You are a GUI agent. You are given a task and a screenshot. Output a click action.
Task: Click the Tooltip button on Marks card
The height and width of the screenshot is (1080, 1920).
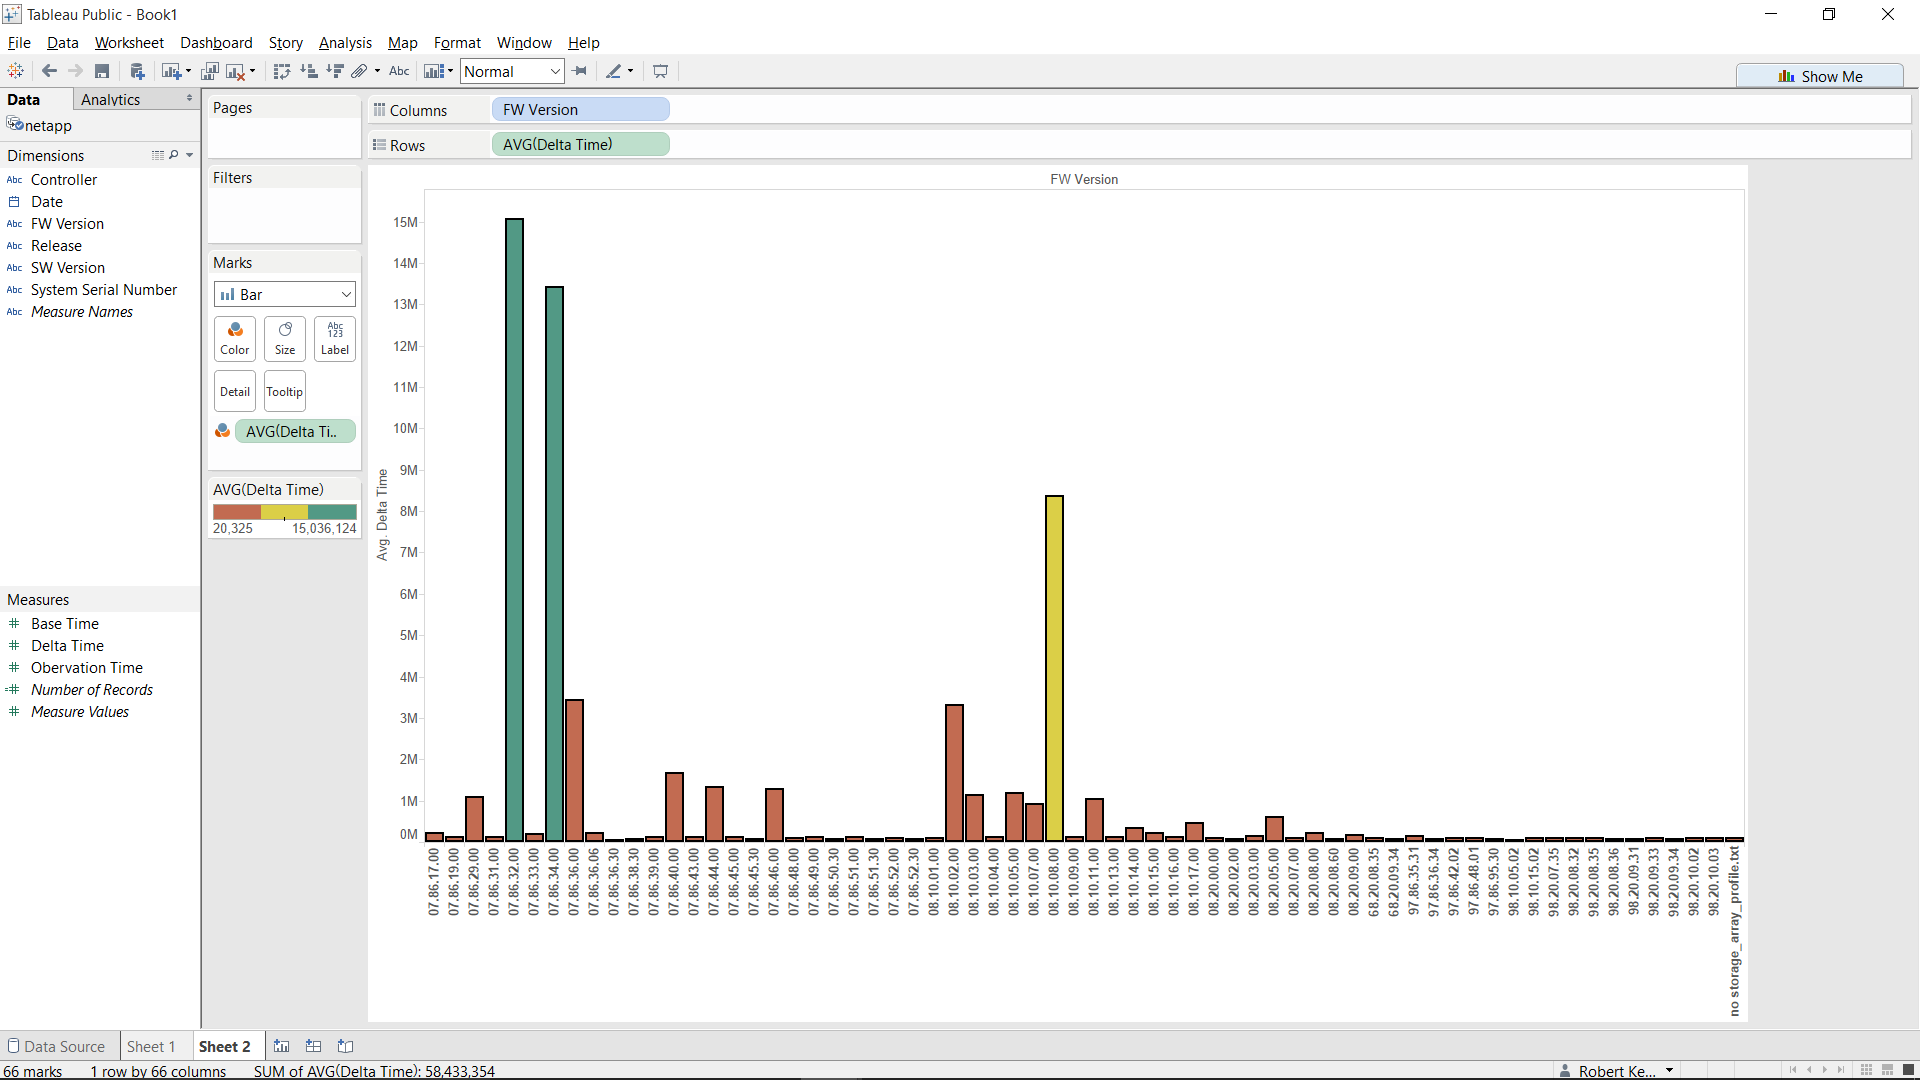(285, 391)
